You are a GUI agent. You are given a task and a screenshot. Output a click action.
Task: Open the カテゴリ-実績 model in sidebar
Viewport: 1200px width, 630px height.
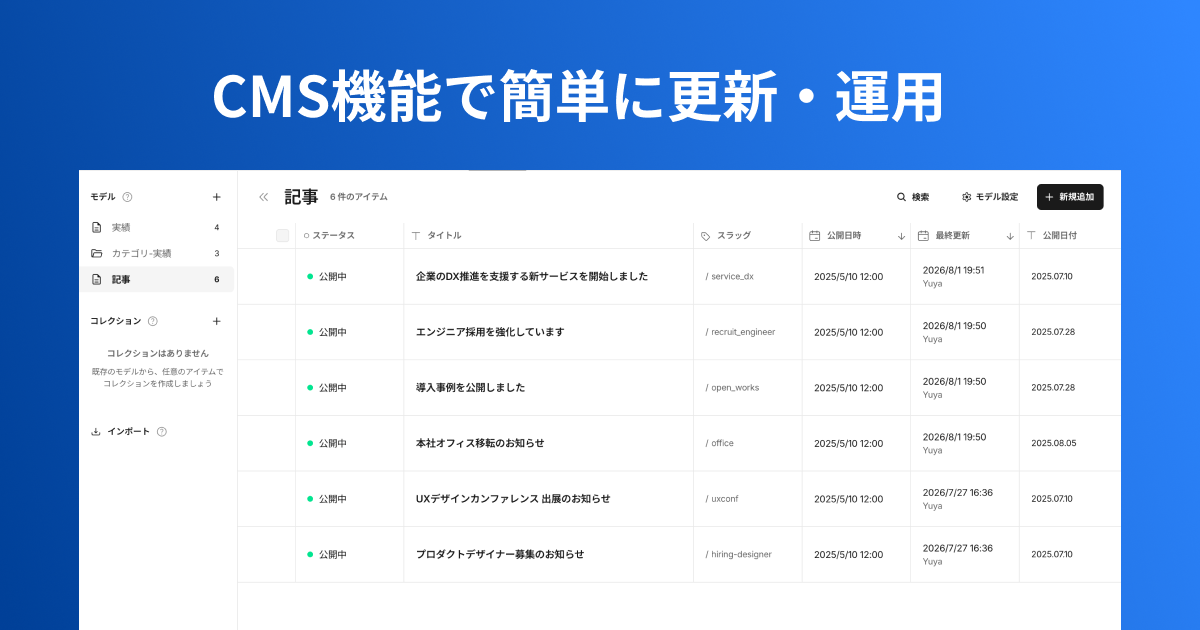[158, 253]
